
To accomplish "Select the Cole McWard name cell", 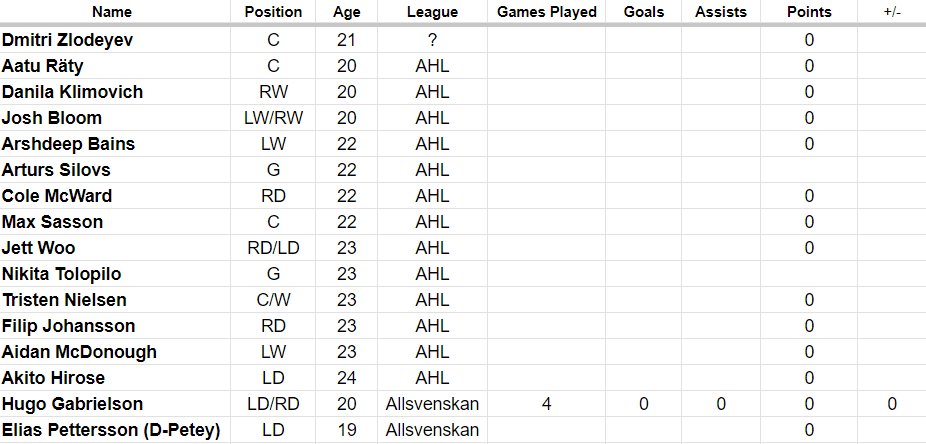I will coord(57,196).
